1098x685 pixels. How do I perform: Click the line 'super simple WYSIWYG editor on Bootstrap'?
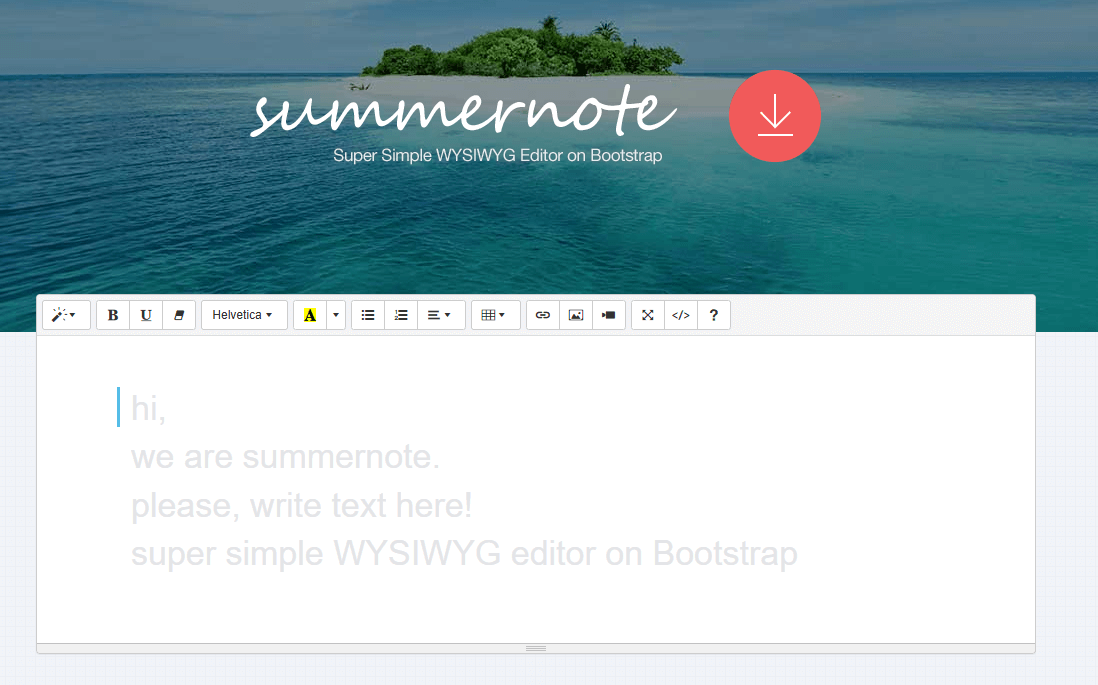[464, 554]
